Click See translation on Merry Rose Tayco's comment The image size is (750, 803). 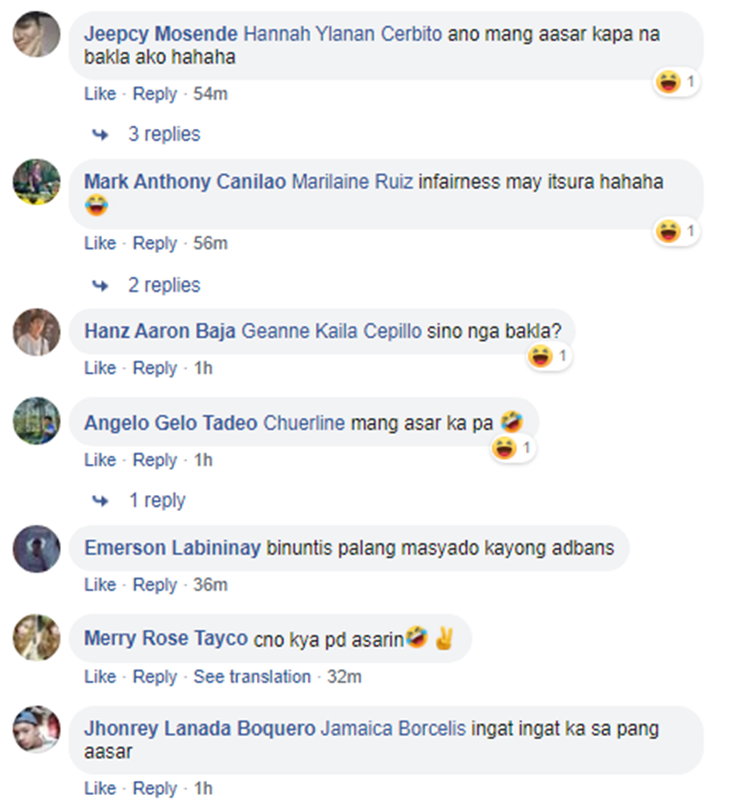click(x=252, y=677)
